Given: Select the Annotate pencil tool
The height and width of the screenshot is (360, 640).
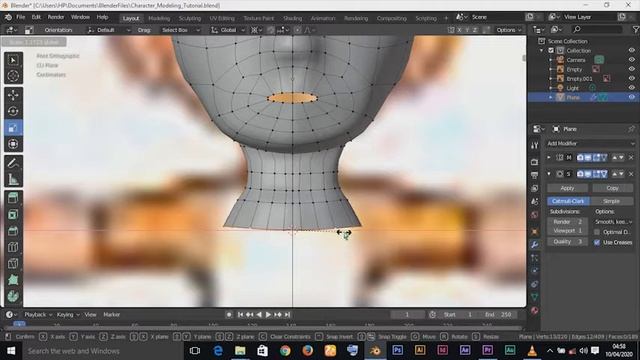Looking at the screenshot, I should [x=13, y=163].
